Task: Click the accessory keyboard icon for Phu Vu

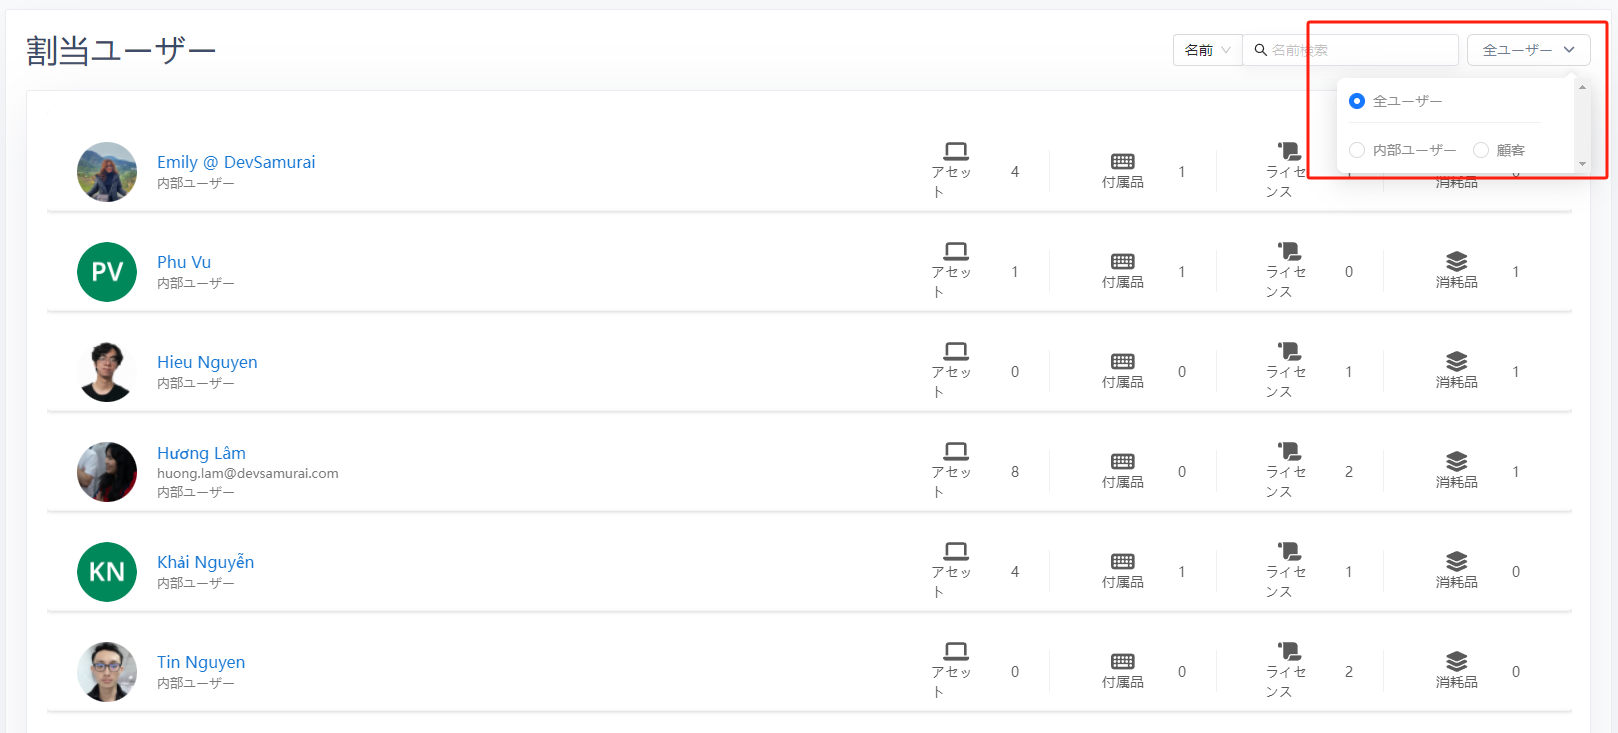Action: [1123, 261]
